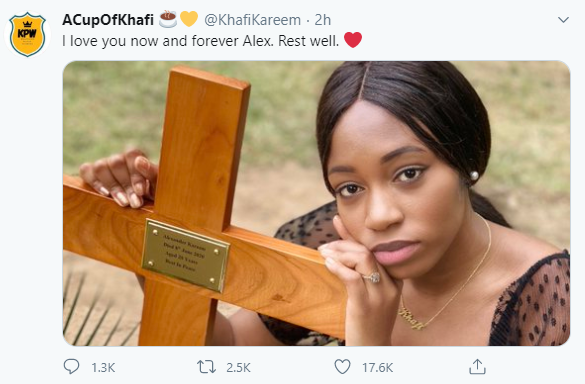
Task: Click the 17.6K likes count
Action: (x=378, y=368)
